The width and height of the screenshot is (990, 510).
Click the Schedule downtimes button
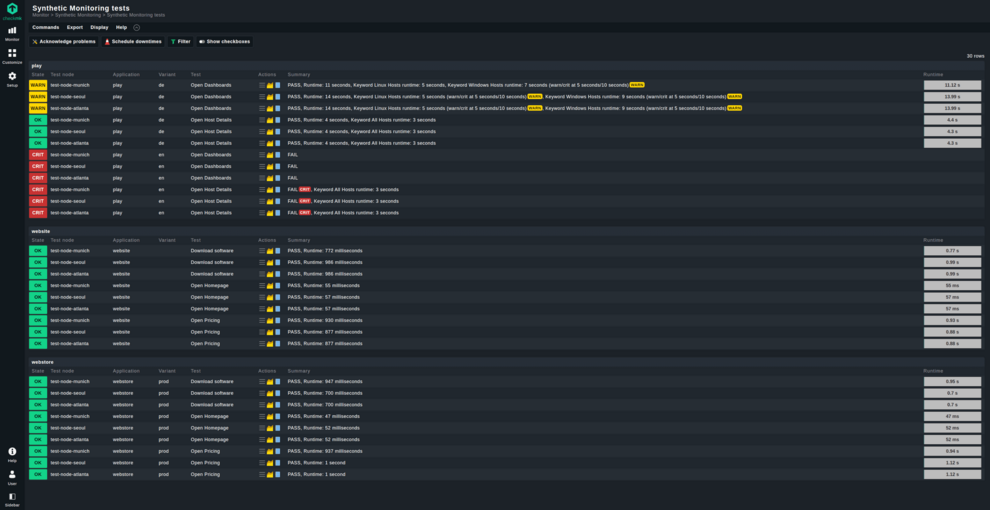tap(133, 42)
